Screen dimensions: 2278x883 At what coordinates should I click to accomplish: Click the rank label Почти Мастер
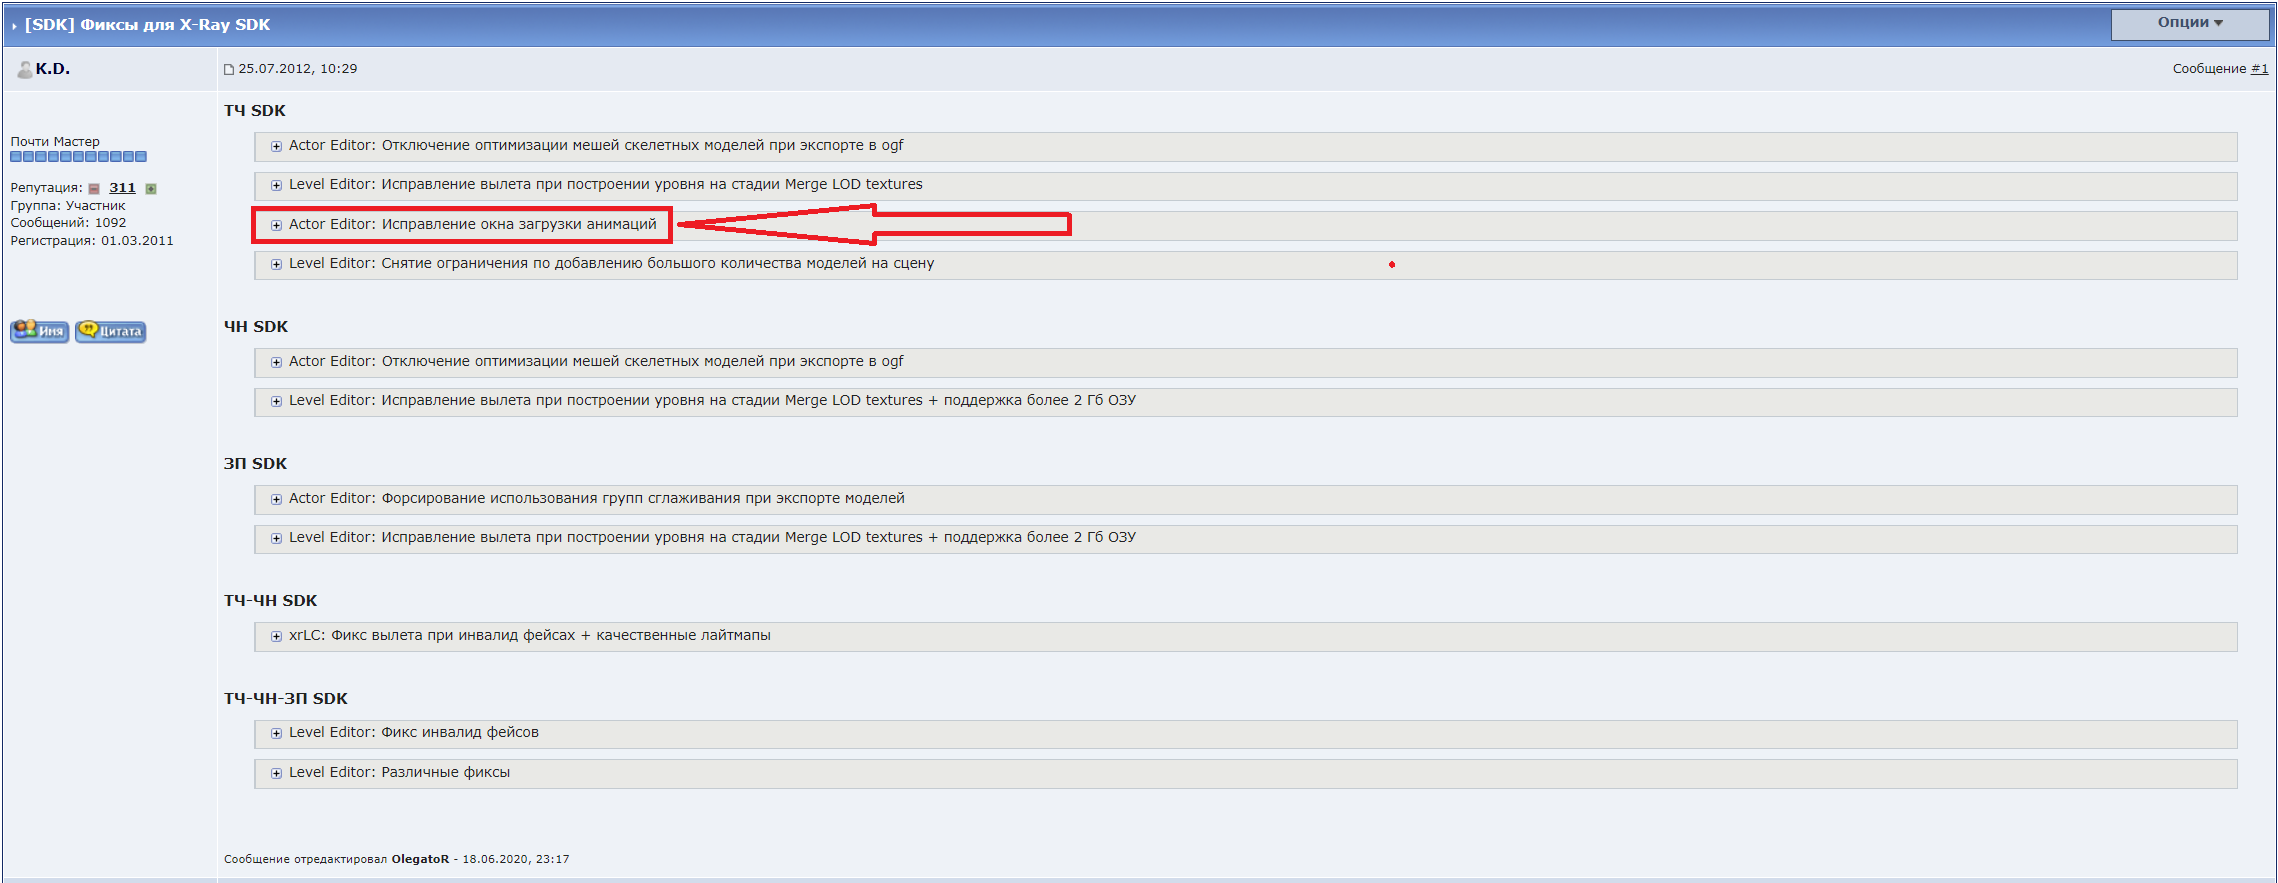click(x=55, y=142)
